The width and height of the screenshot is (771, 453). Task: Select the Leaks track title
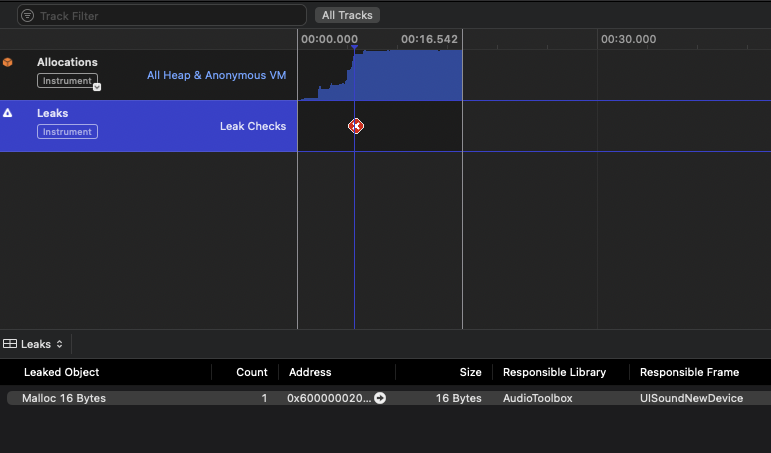click(53, 113)
